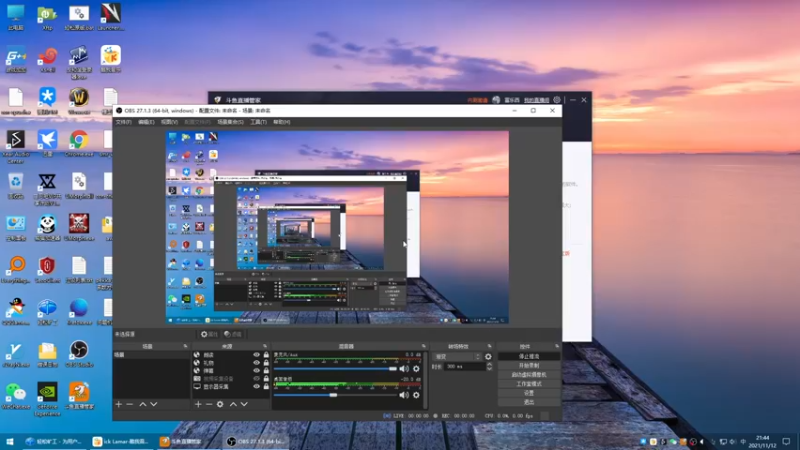Pop out the Scenes dock panel icon

coord(185,346)
